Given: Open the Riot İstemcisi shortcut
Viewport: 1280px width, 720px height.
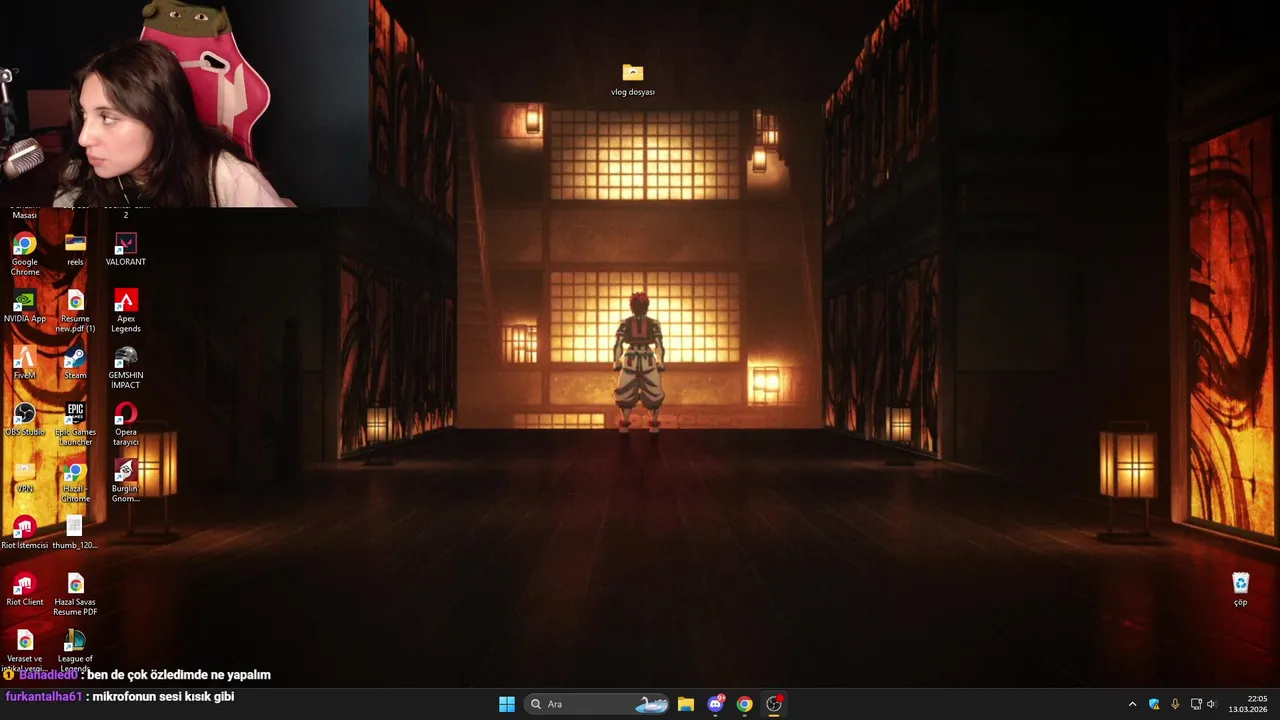Looking at the screenshot, I should 25,533.
